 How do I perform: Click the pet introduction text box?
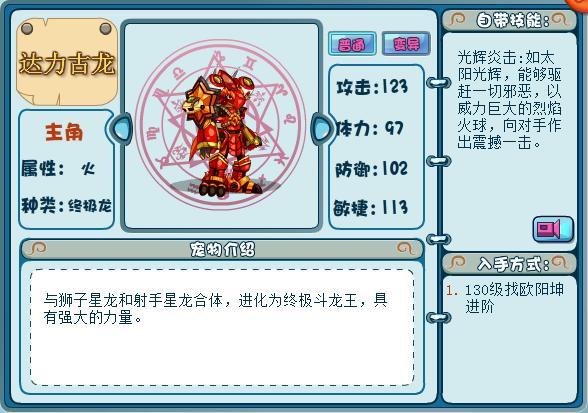(x=222, y=327)
